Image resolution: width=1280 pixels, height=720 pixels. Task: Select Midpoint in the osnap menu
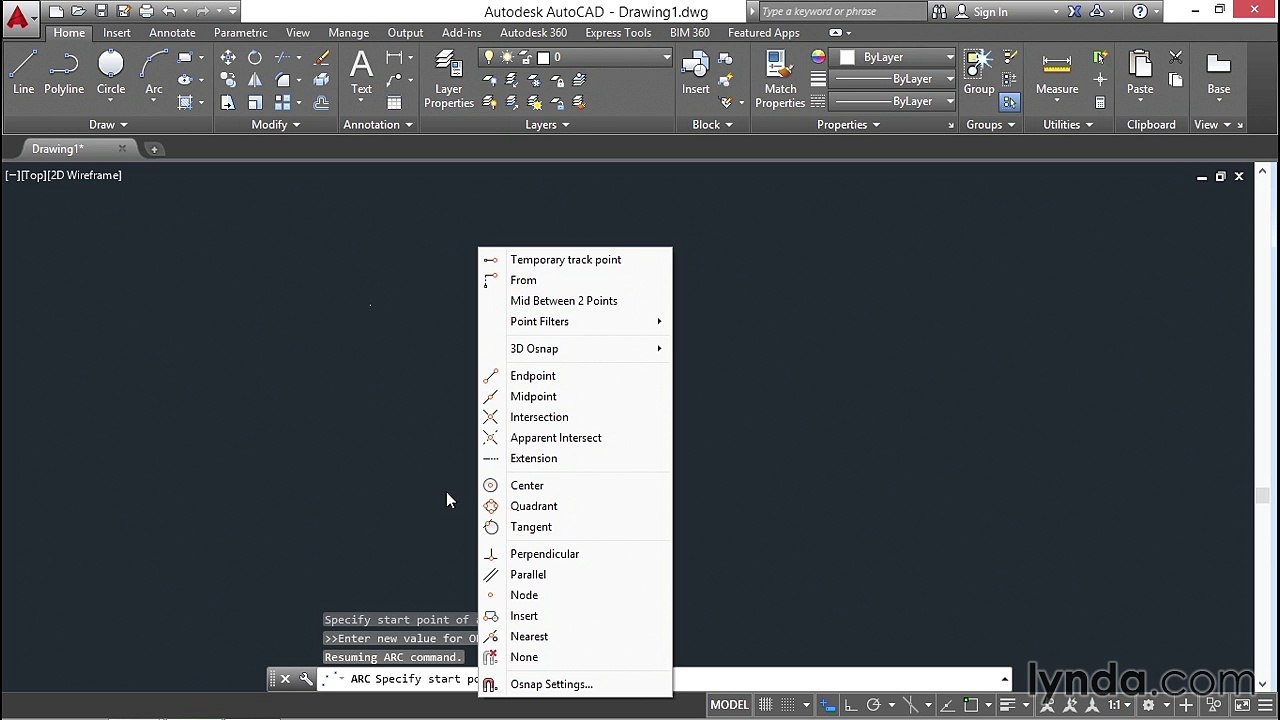[x=575, y=397]
